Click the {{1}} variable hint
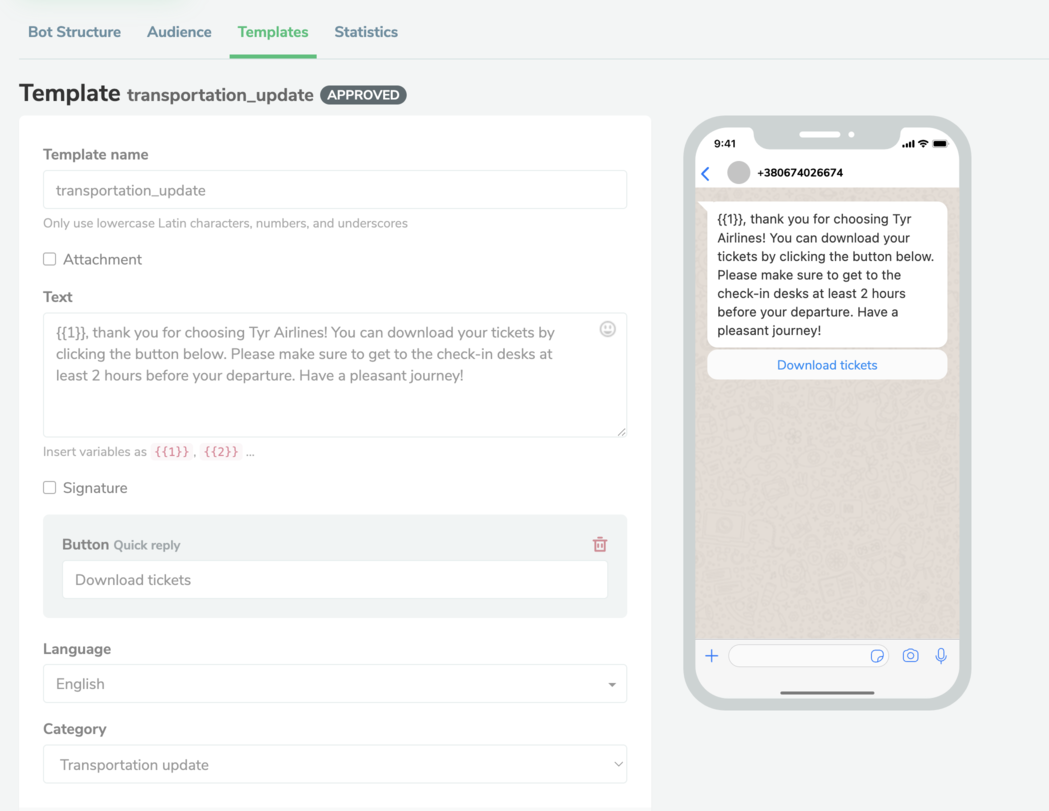The image size is (1049, 811). [172, 452]
